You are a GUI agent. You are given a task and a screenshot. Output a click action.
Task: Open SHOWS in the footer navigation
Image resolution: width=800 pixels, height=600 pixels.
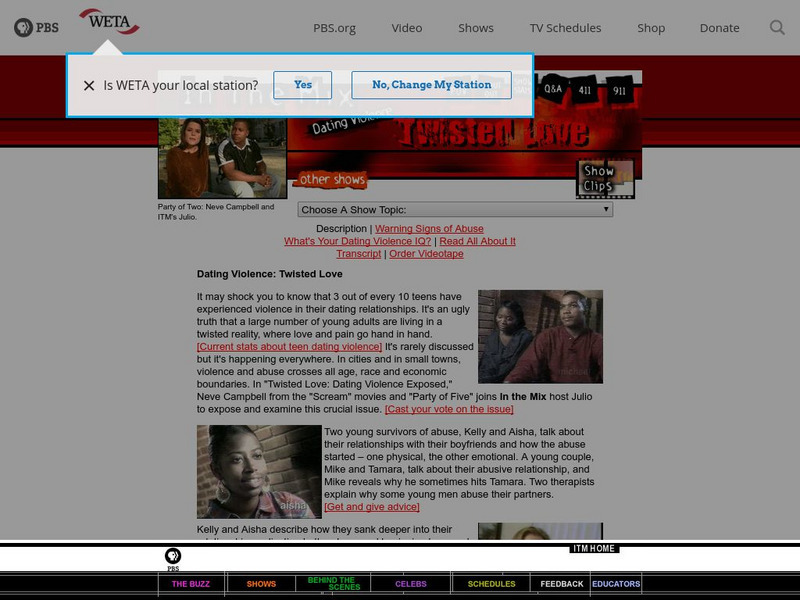point(261,584)
